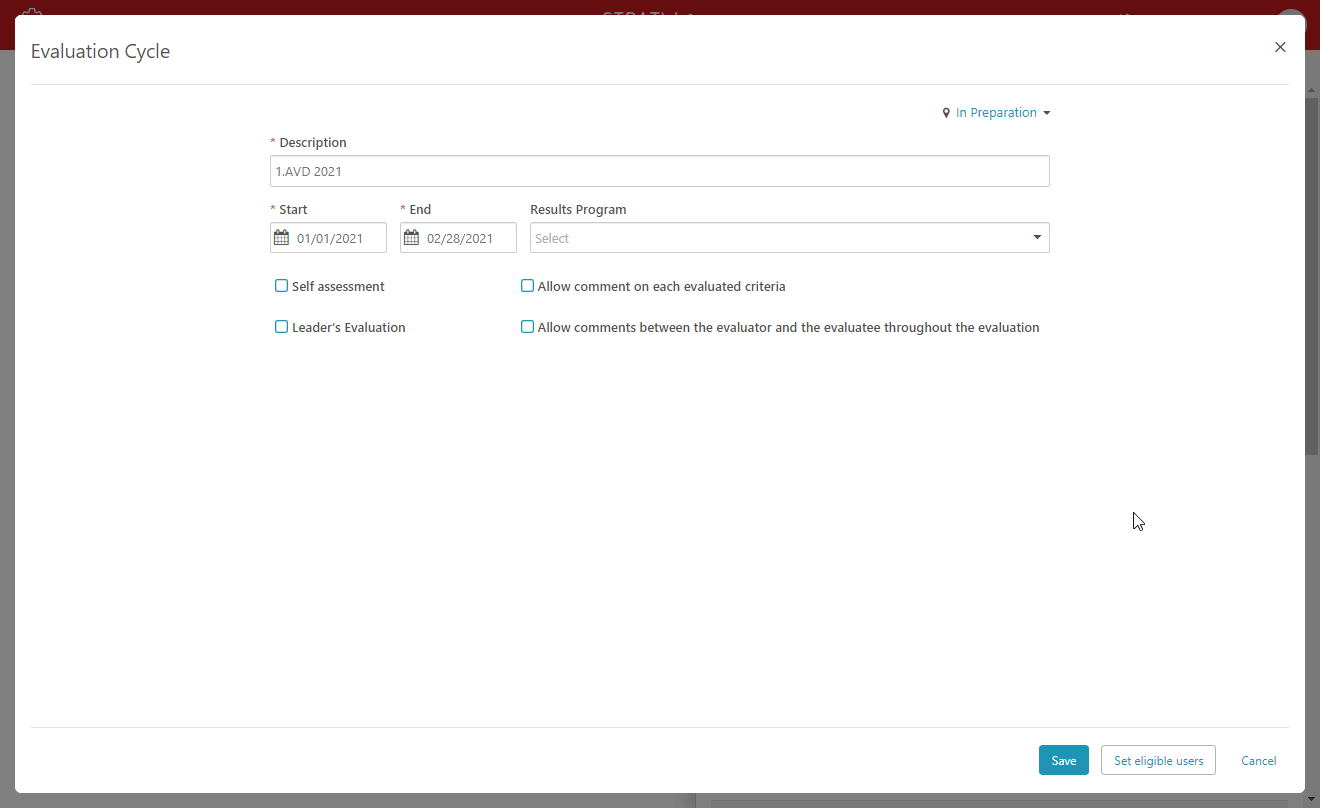This screenshot has height=808, width=1320.
Task: Click the page scrollbar up arrow
Action: pyautogui.click(x=1312, y=90)
